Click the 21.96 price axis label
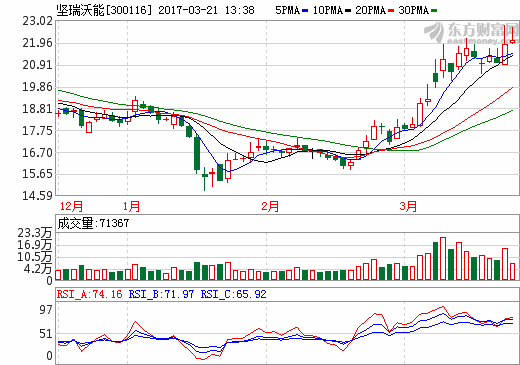The height and width of the screenshot is (365, 520). [37, 43]
